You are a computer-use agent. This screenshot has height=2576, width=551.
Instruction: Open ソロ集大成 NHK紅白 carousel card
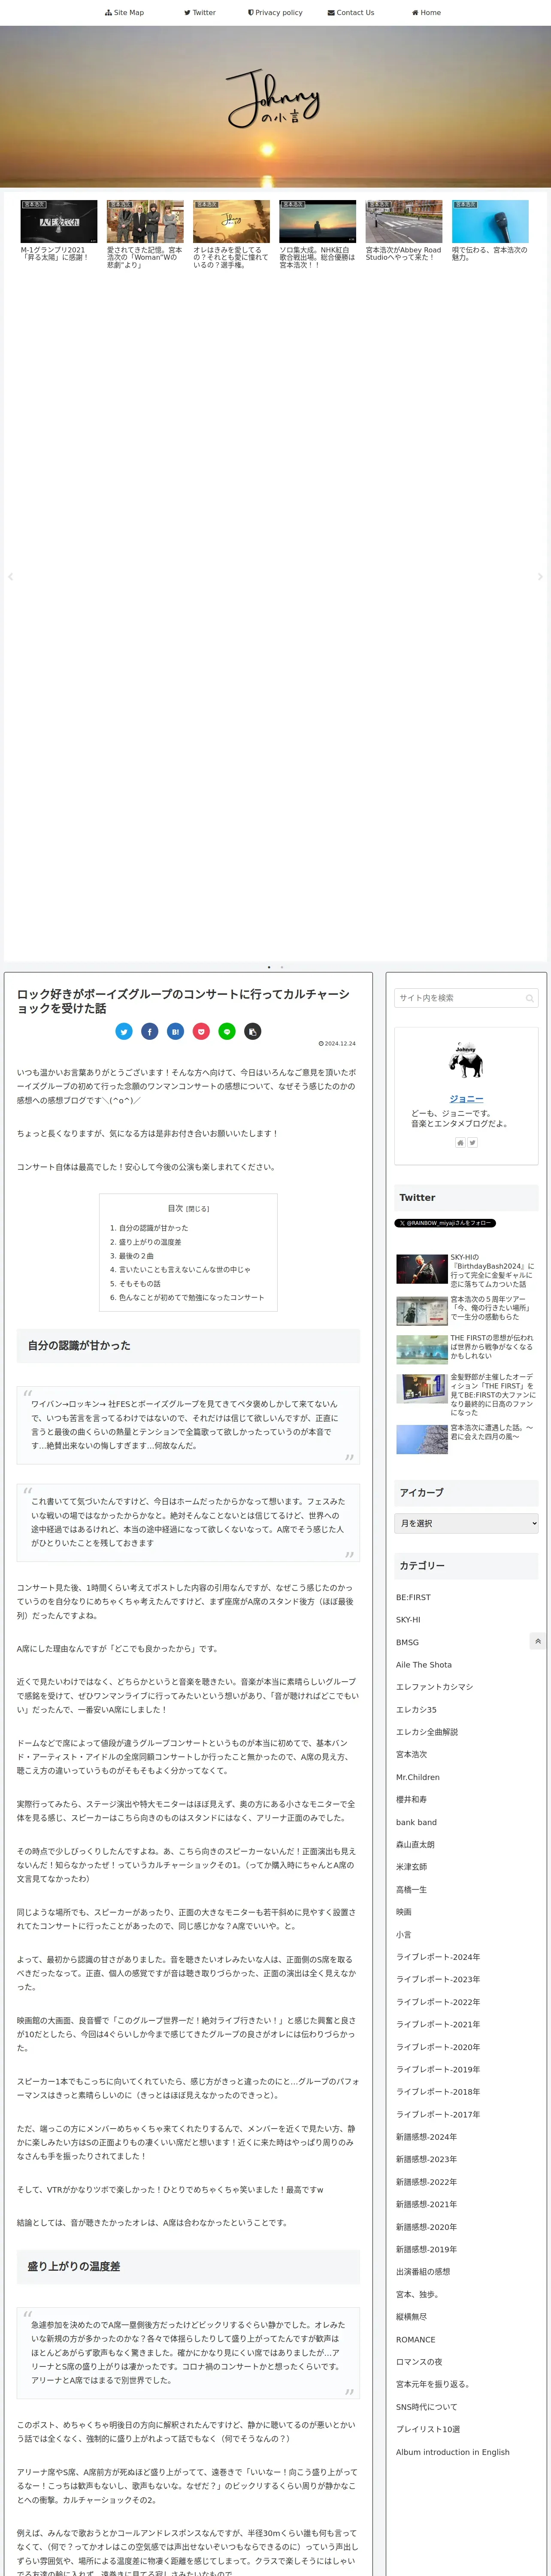click(317, 235)
